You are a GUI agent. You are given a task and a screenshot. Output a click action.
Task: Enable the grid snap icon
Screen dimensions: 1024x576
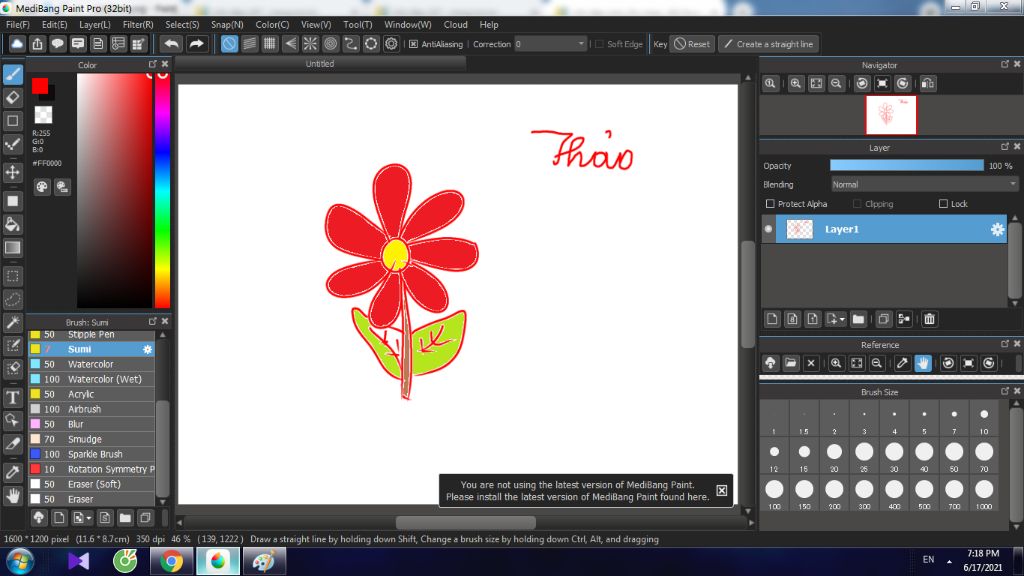click(x=270, y=44)
